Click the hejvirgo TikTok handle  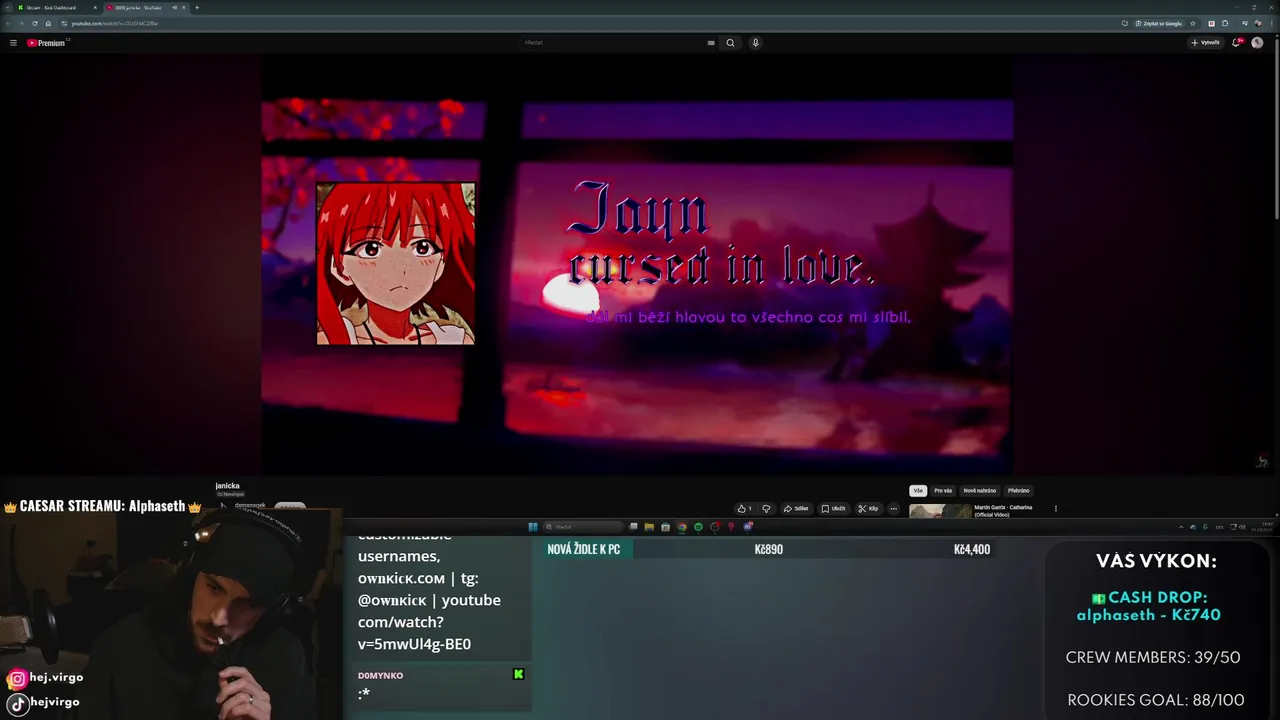click(54, 702)
